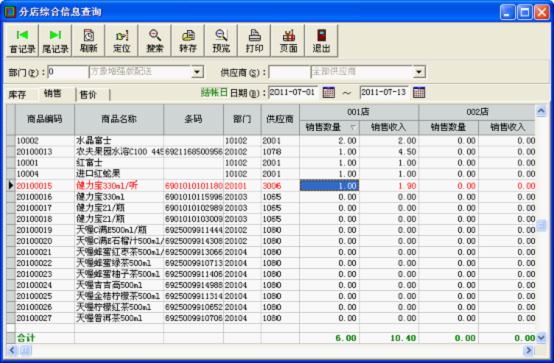This screenshot has width=554, height=363.
Task: Expand the 供应商 supplier dropdown
Action: pyautogui.click(x=419, y=72)
